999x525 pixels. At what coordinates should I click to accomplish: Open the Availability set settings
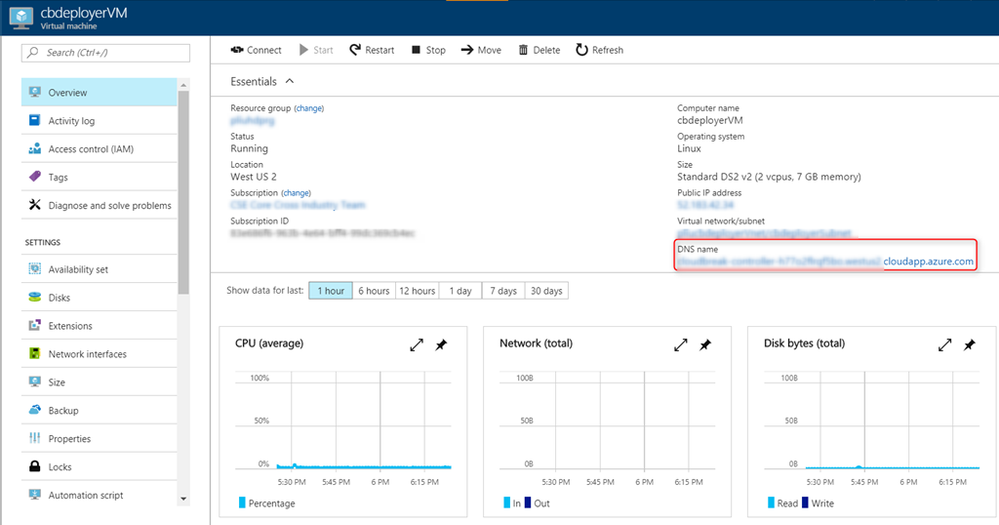[x=99, y=270]
